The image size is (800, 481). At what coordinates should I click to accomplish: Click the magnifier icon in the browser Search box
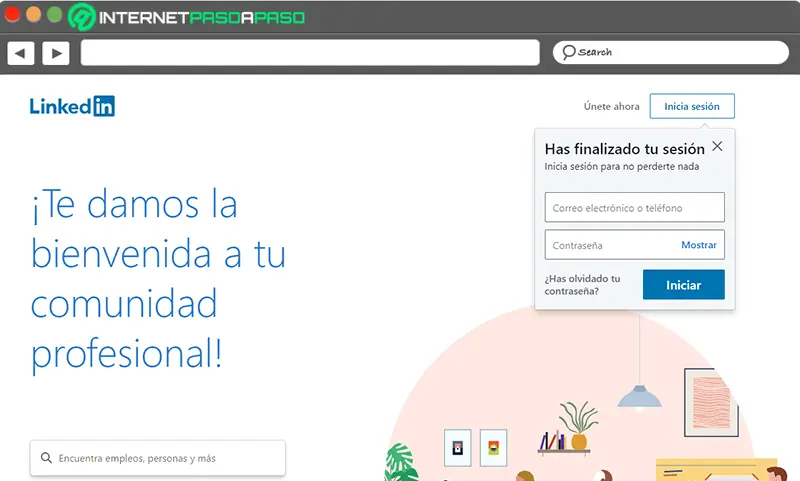coord(568,52)
